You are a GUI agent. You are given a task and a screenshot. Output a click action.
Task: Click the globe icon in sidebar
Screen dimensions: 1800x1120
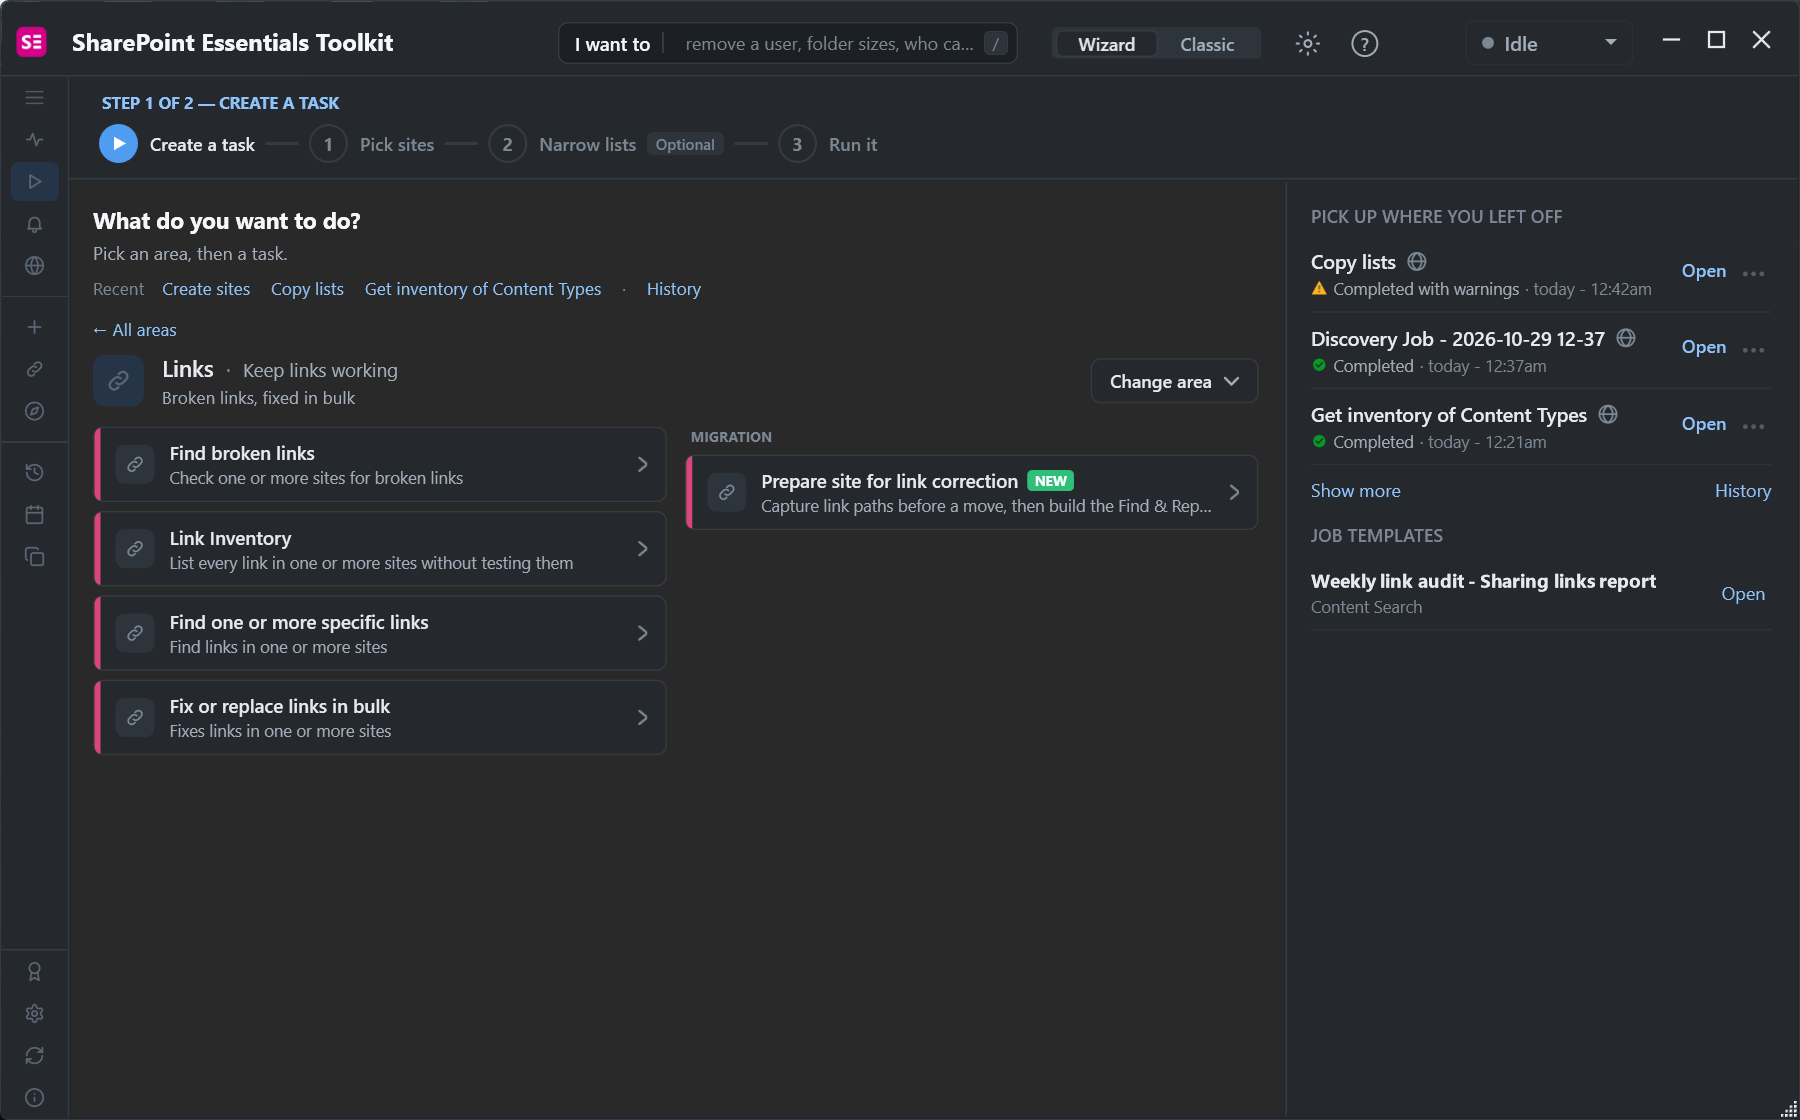point(34,266)
